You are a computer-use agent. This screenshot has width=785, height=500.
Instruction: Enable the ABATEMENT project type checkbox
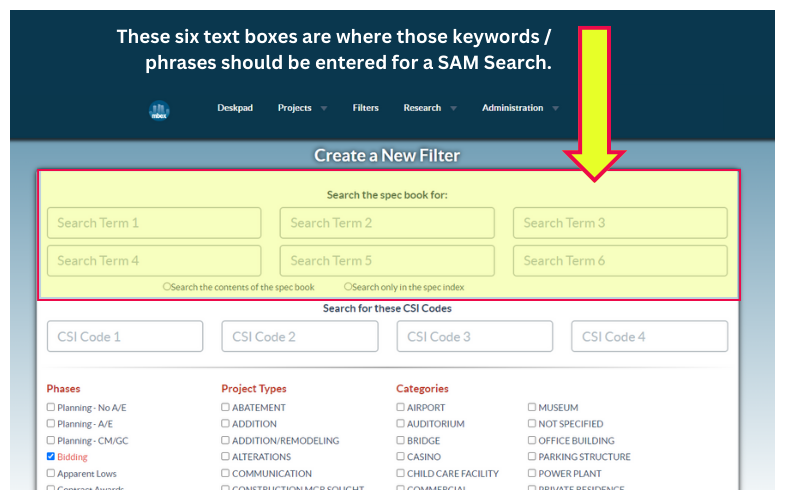pos(226,407)
